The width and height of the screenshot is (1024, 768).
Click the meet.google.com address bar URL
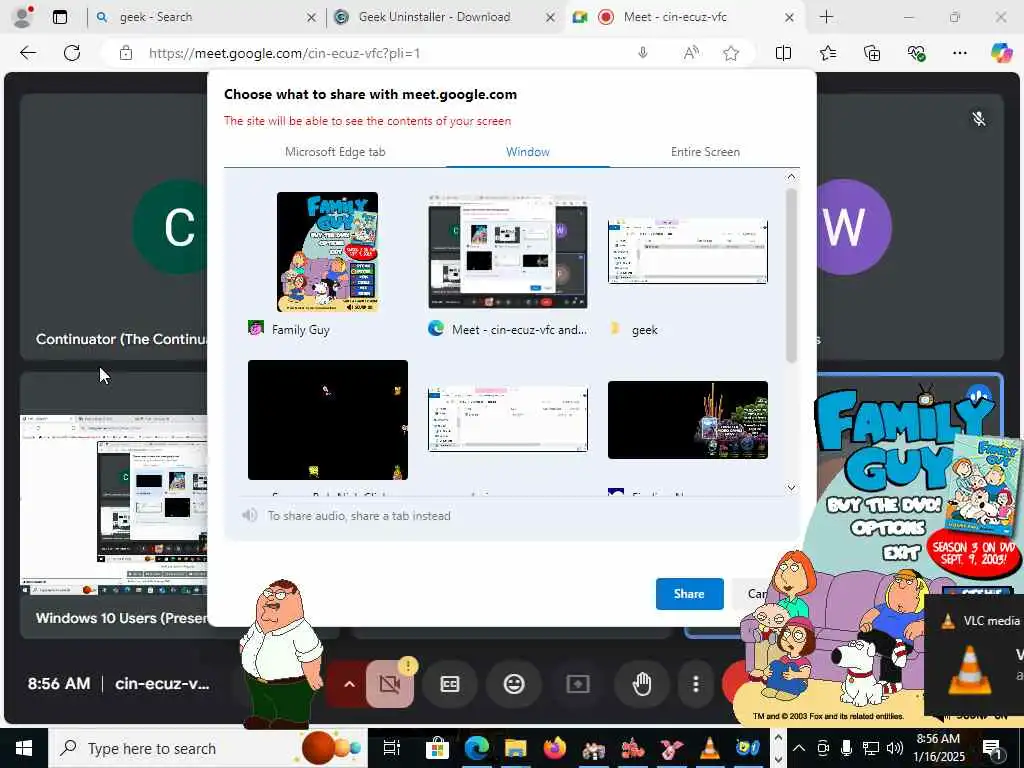pos(284,53)
